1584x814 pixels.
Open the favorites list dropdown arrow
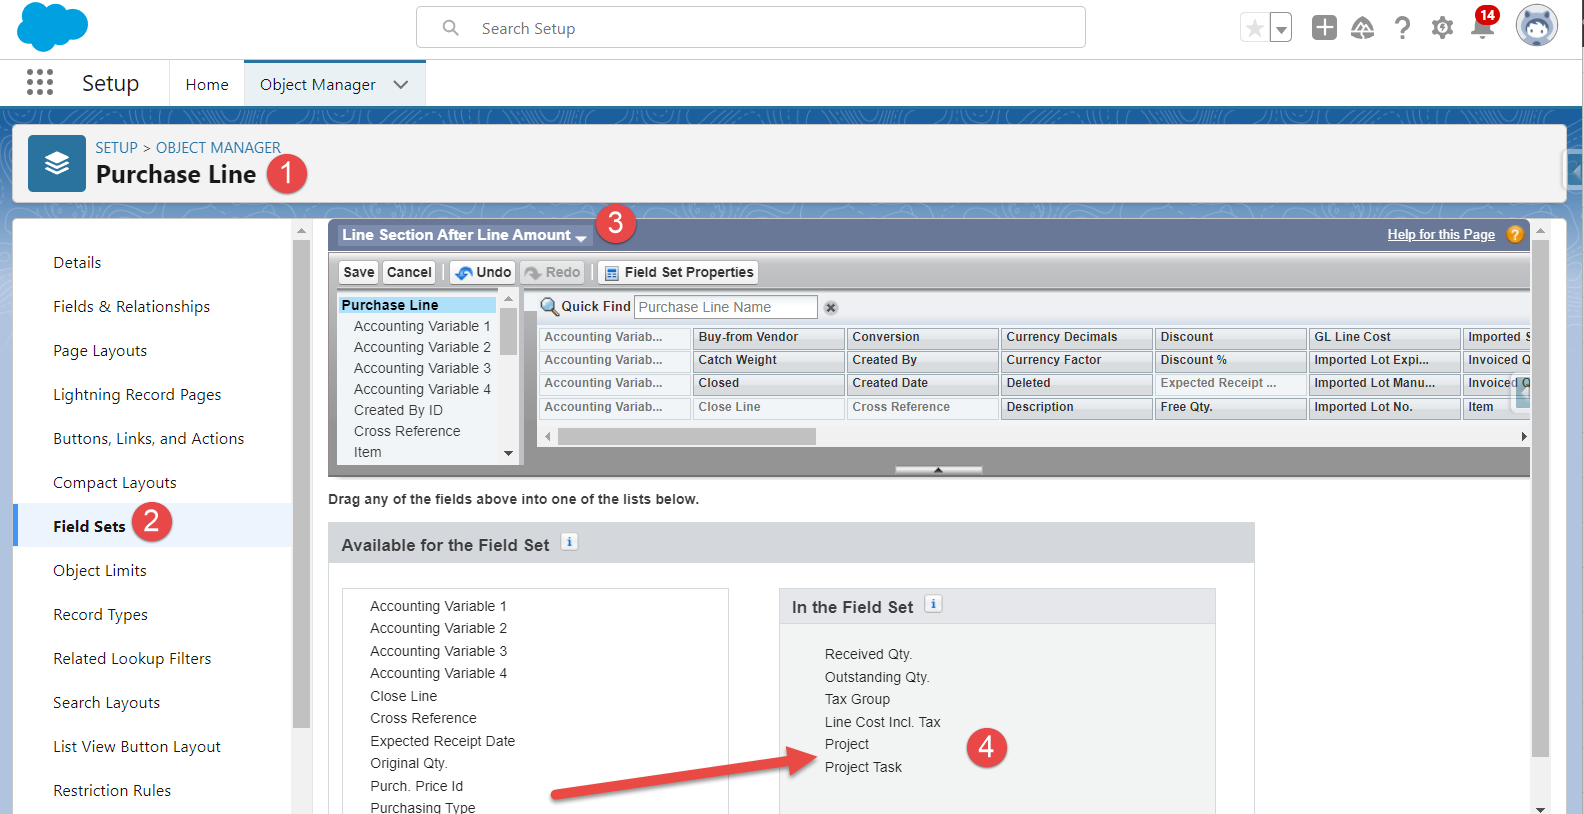click(x=1281, y=29)
